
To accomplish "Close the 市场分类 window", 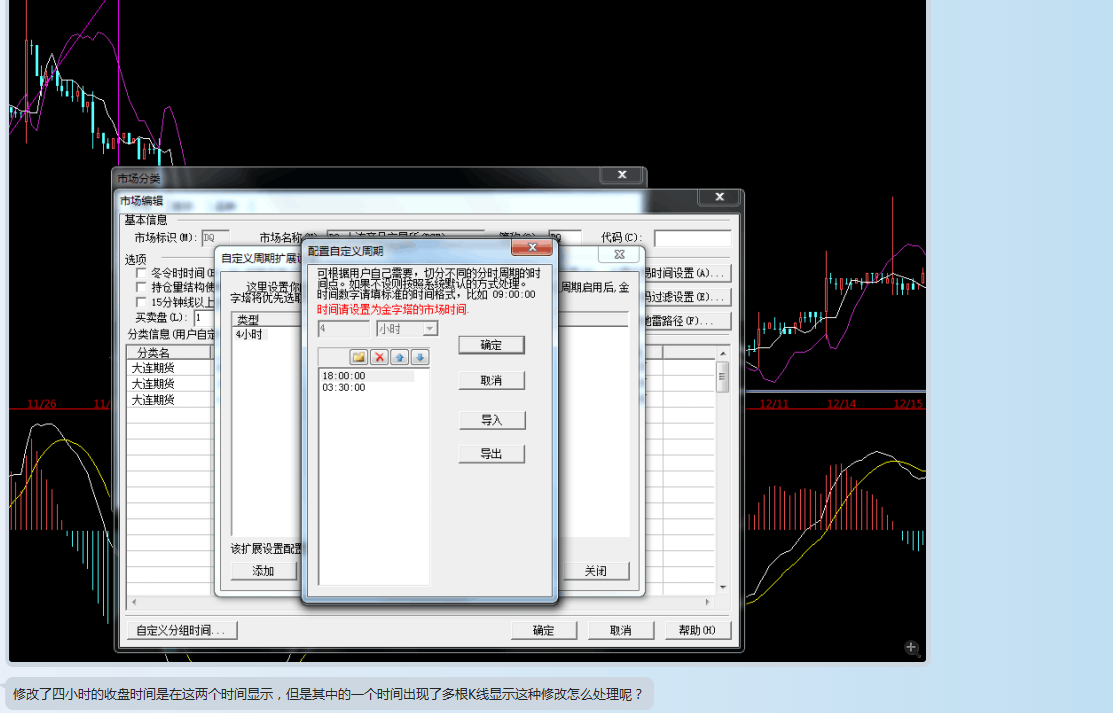I will coord(621,175).
